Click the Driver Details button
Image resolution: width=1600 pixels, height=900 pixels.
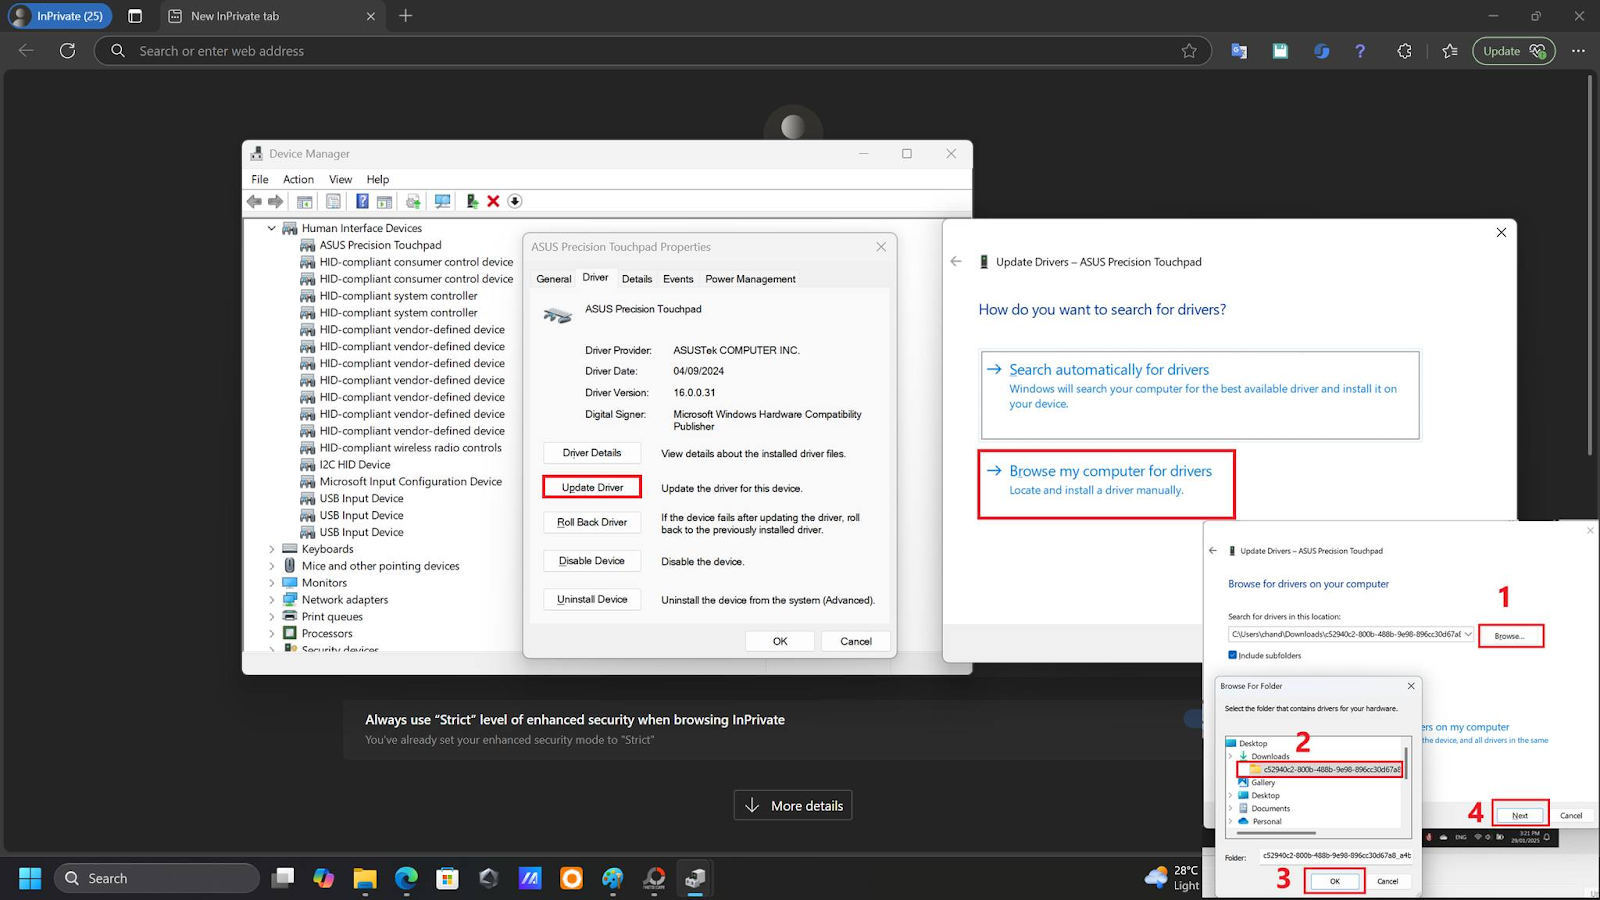pos(592,453)
